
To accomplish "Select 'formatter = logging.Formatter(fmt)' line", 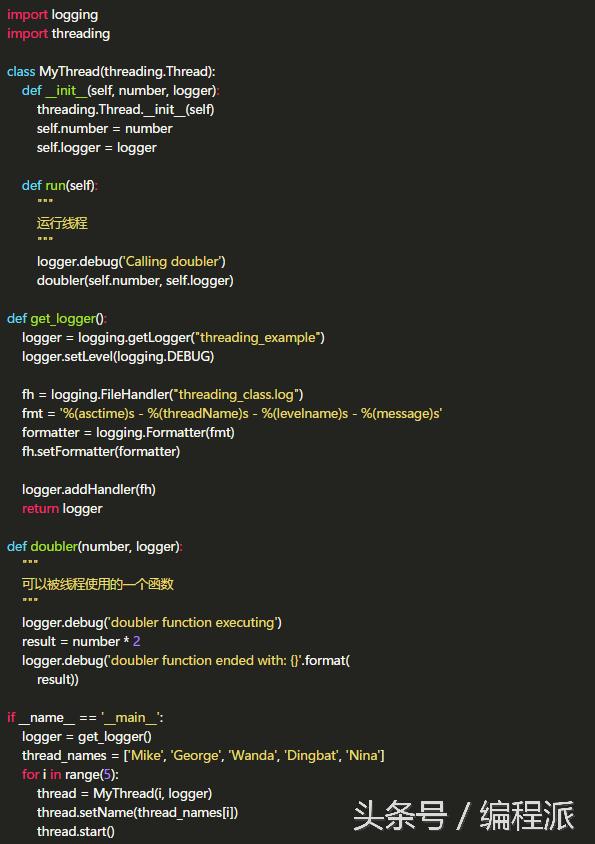I will [128, 432].
